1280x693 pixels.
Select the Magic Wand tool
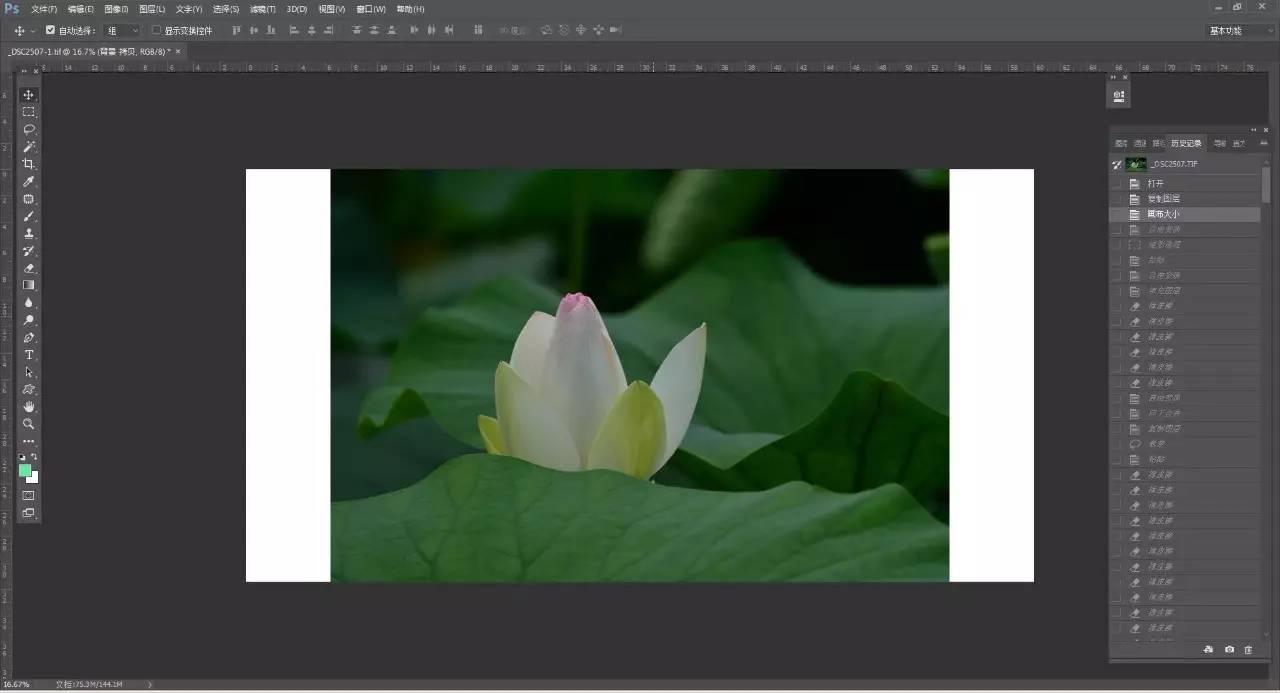29,147
